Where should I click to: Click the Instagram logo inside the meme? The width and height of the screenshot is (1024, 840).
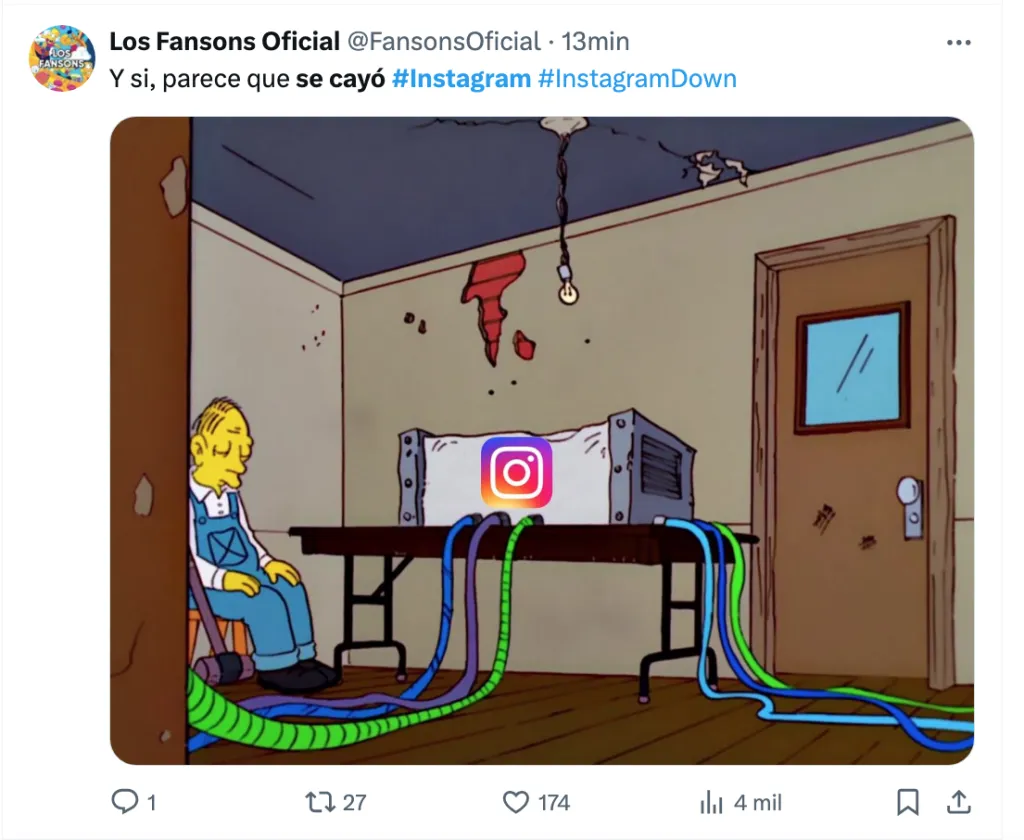pos(516,472)
